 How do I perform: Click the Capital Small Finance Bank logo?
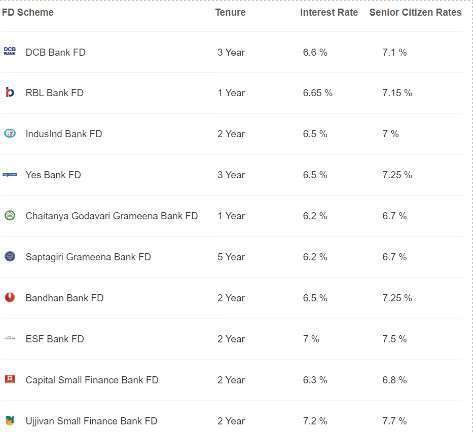[10, 379]
